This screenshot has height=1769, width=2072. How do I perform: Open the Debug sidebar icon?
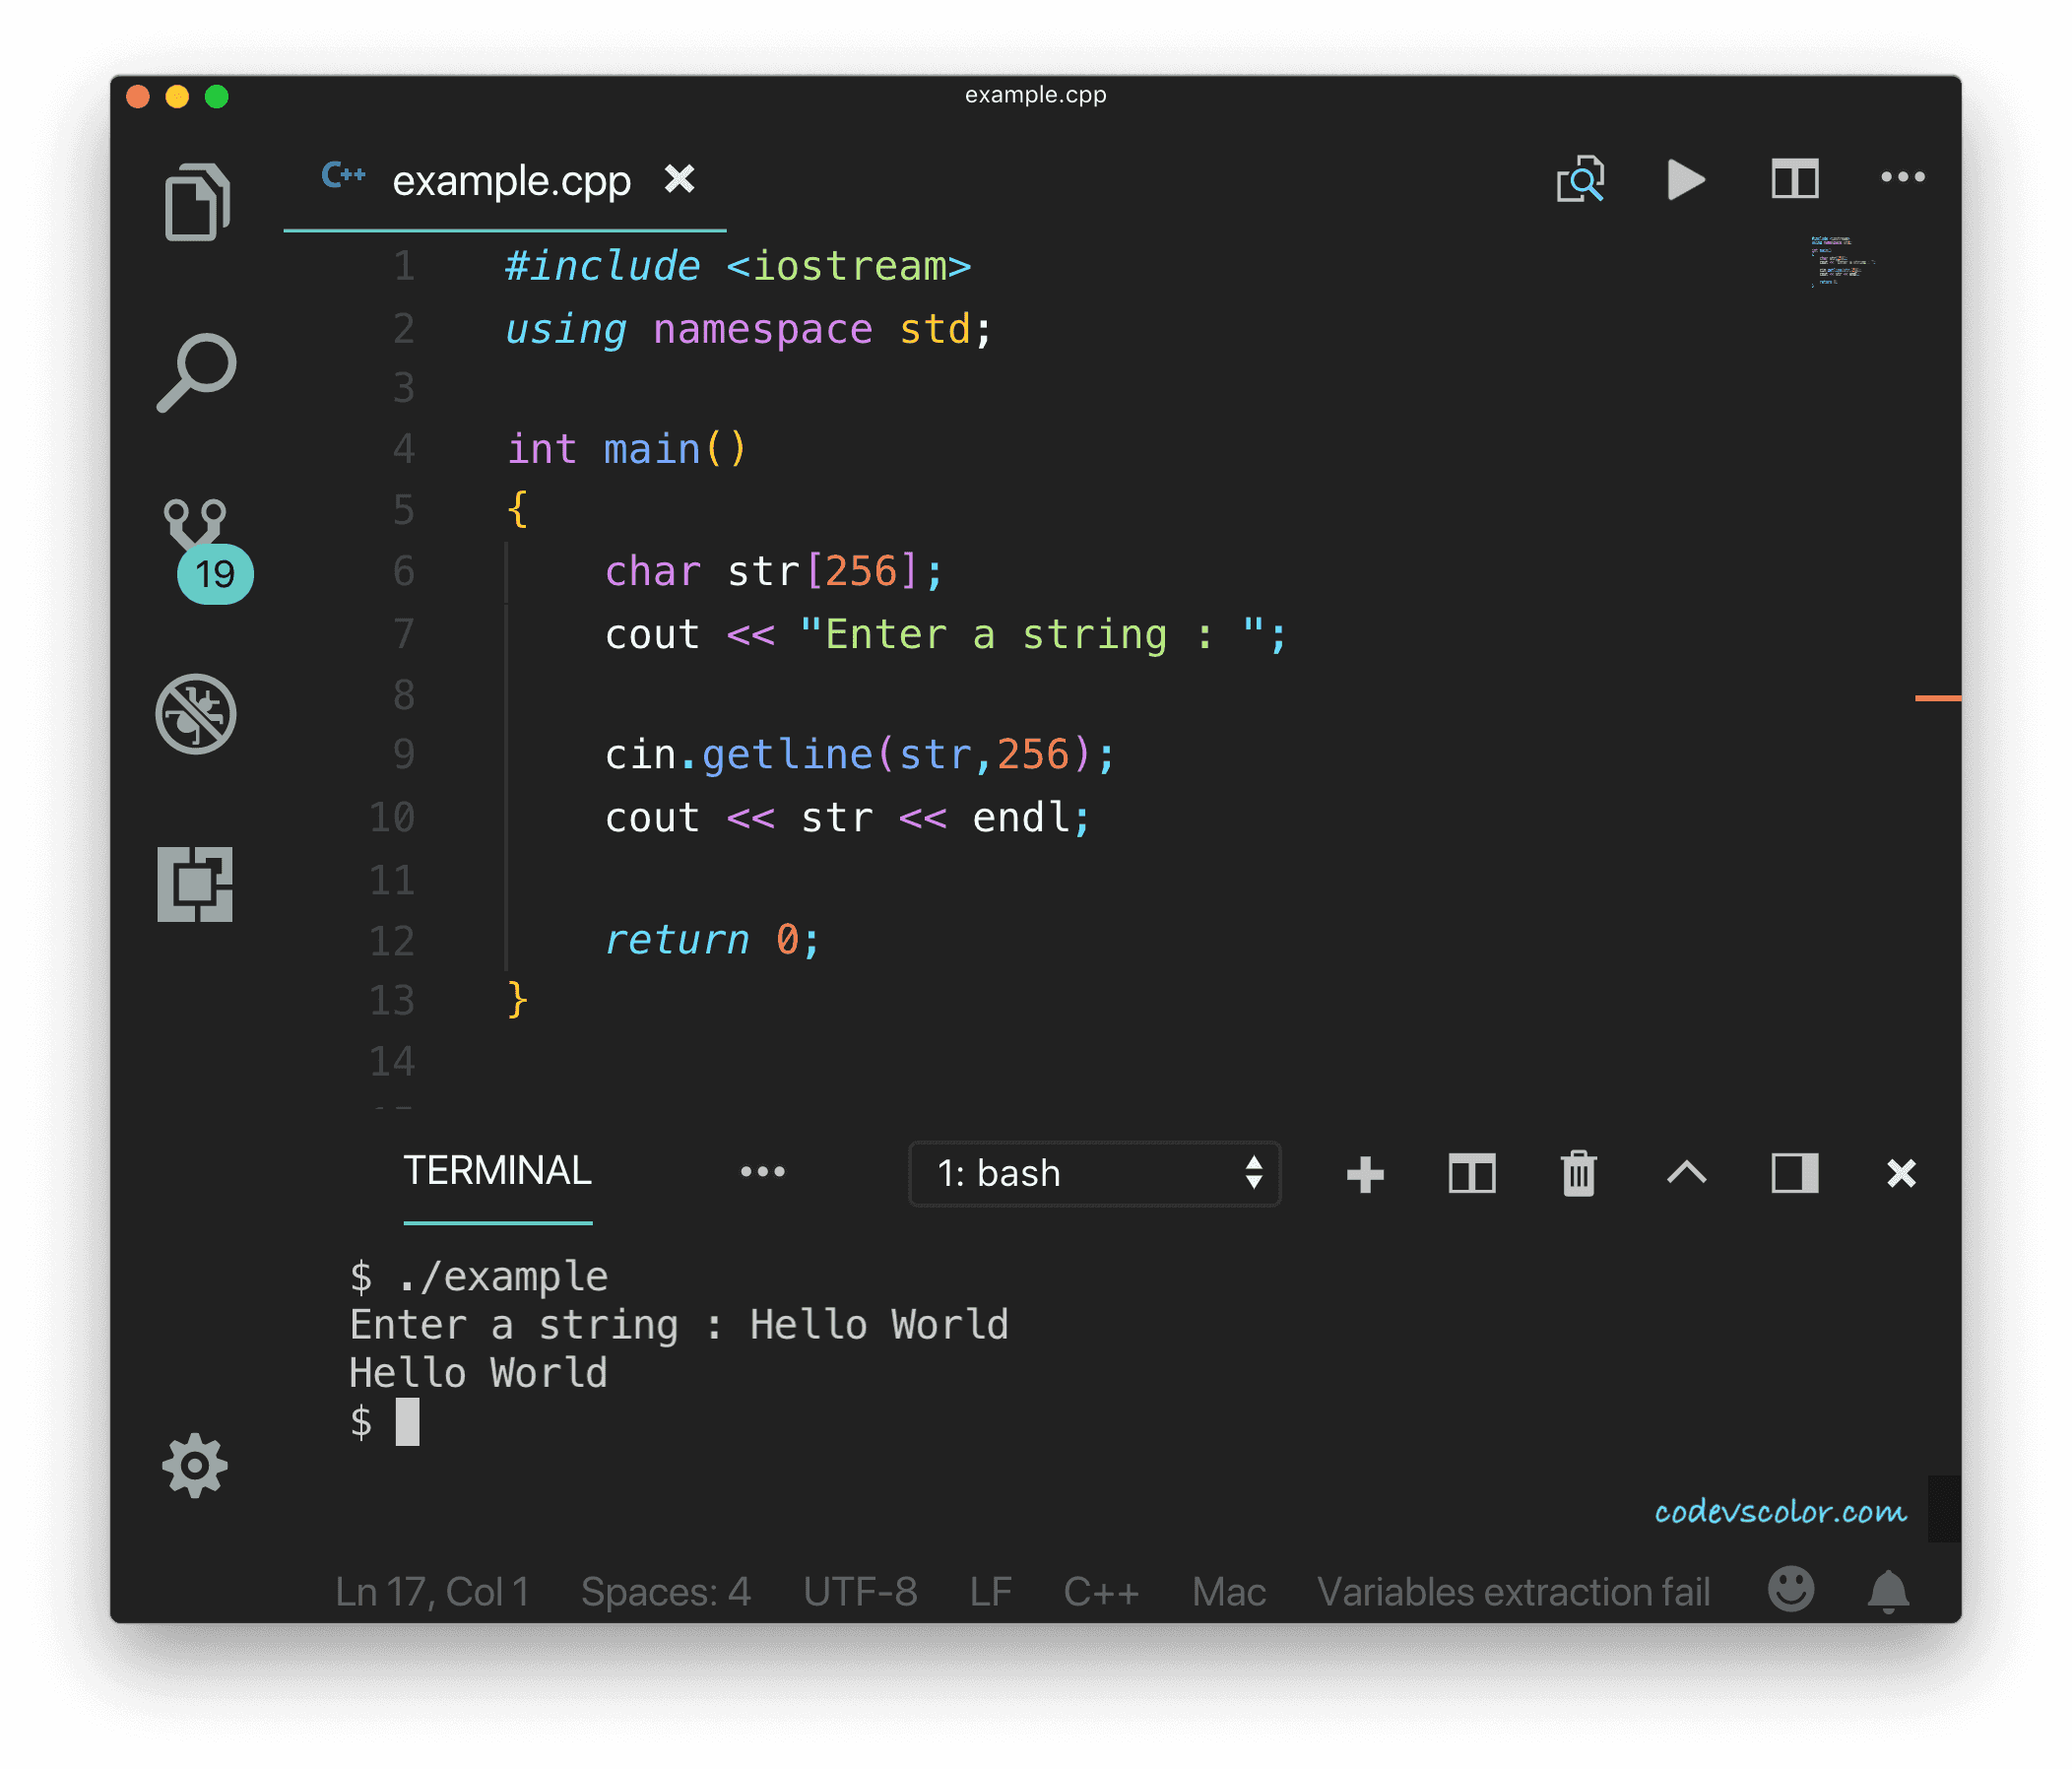point(196,714)
